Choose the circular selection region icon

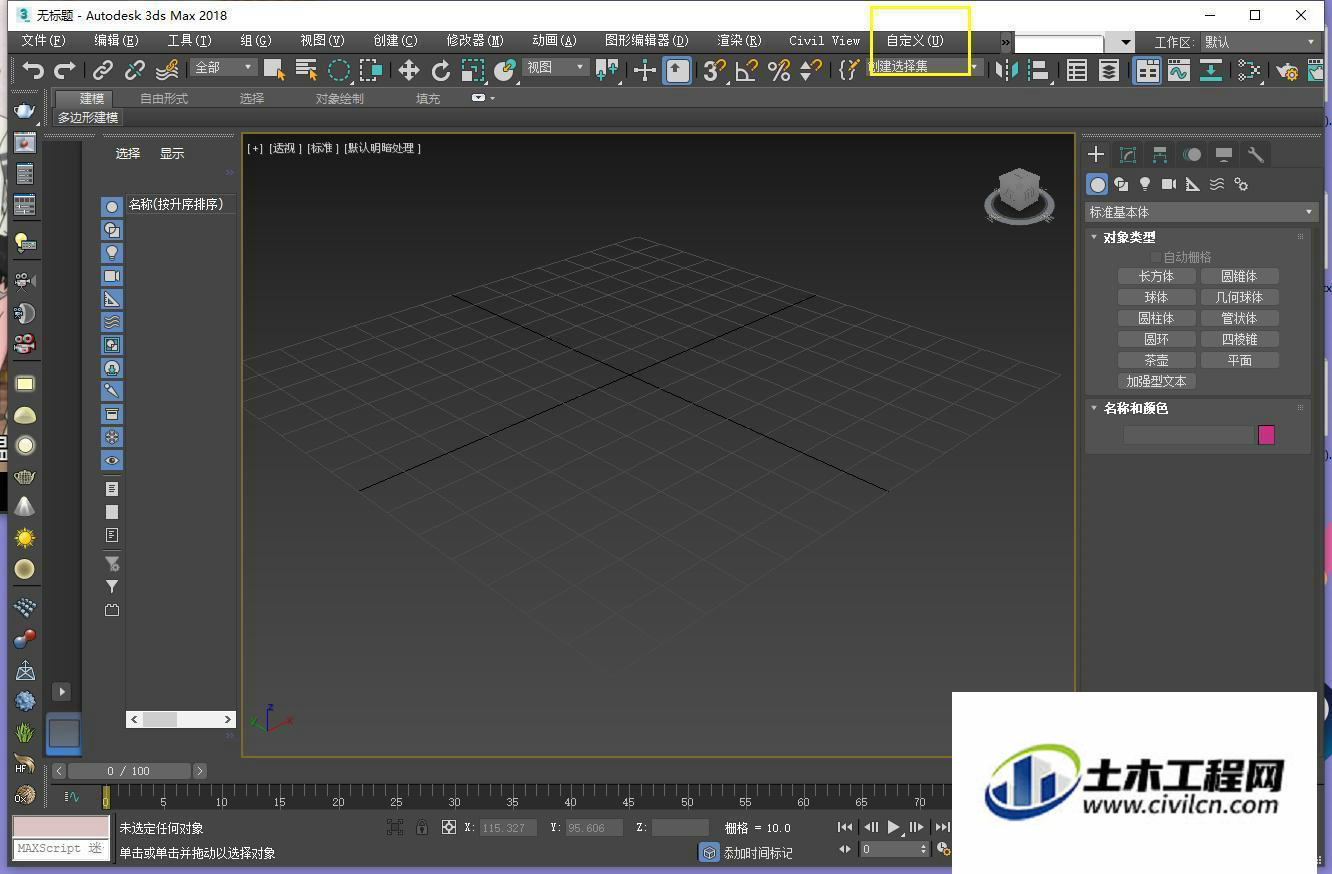339,70
